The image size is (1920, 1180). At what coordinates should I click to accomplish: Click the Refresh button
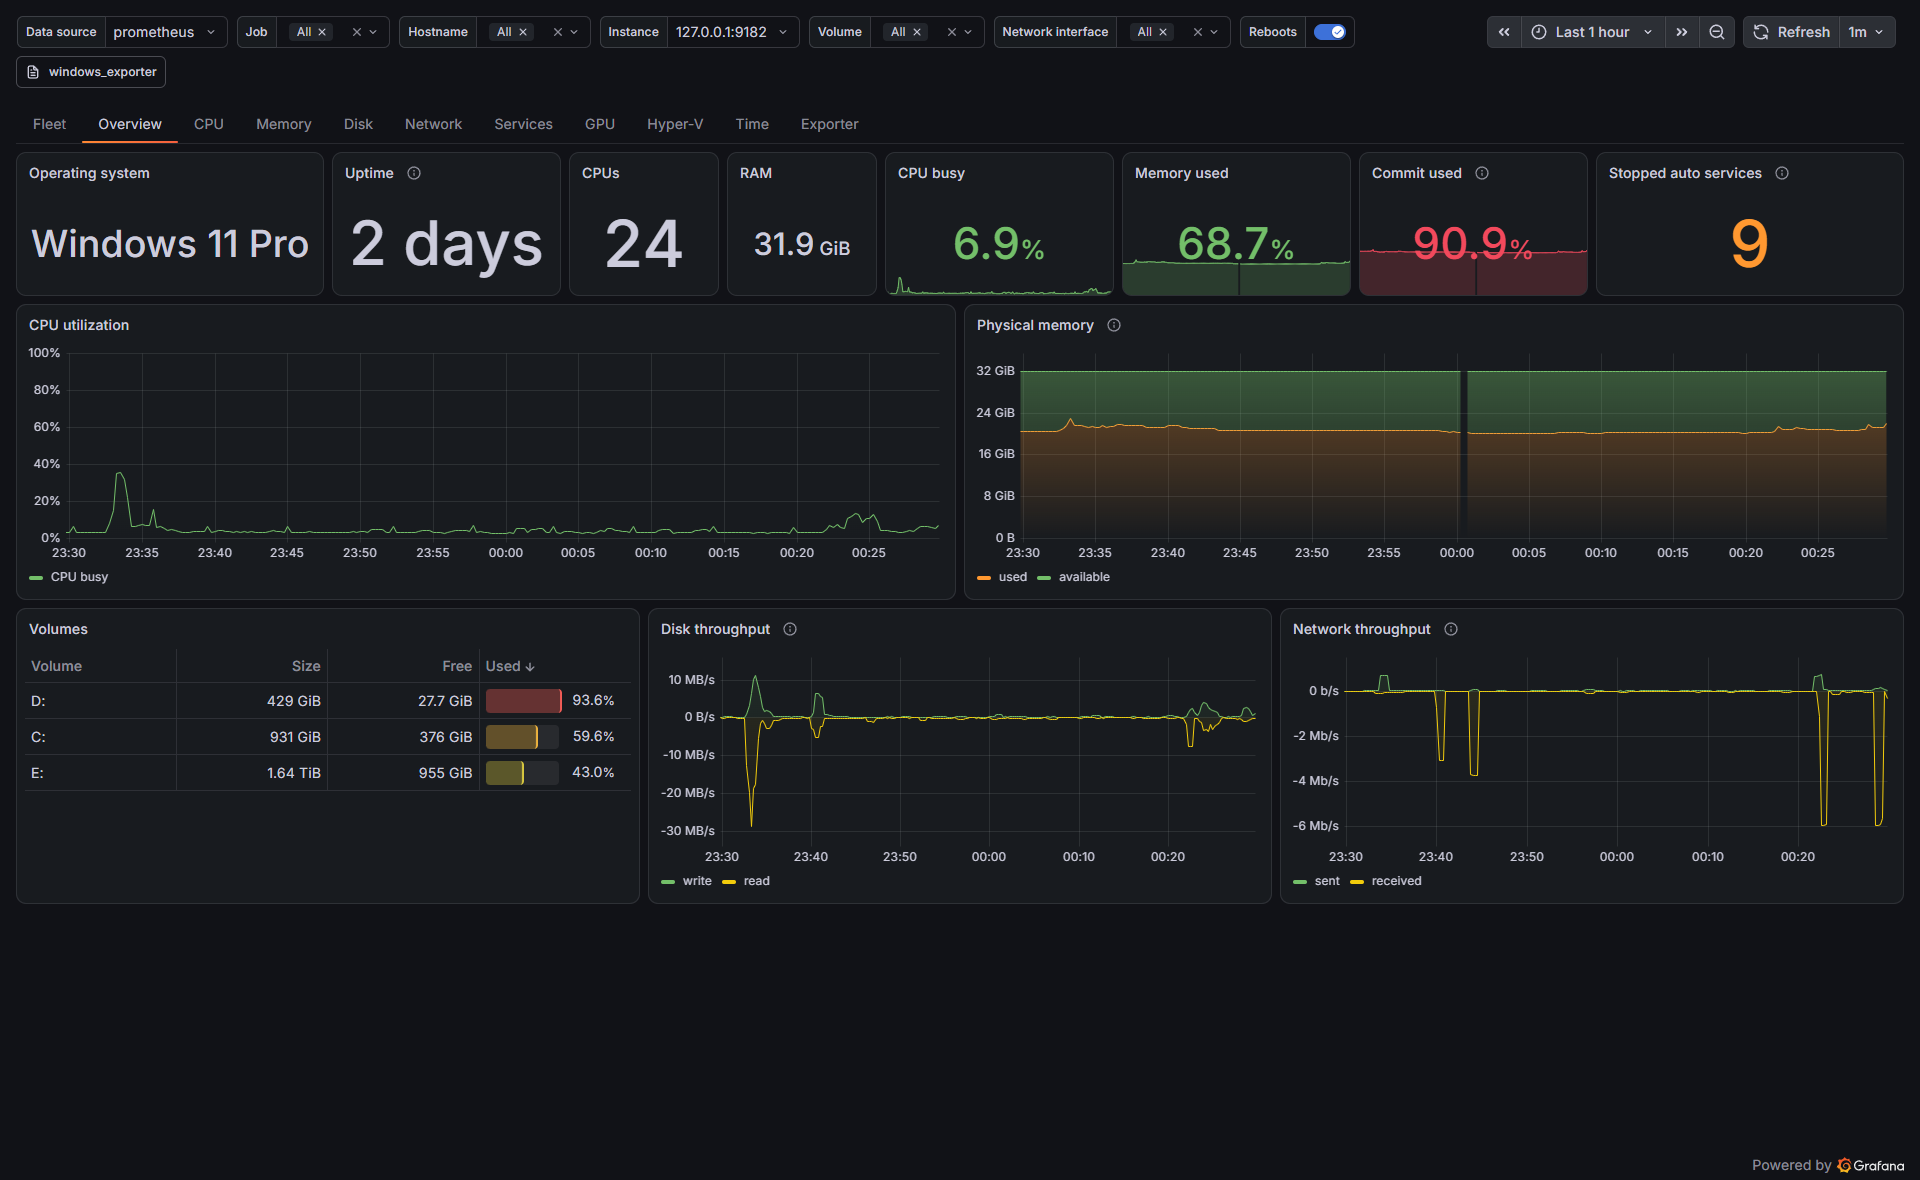tap(1792, 32)
